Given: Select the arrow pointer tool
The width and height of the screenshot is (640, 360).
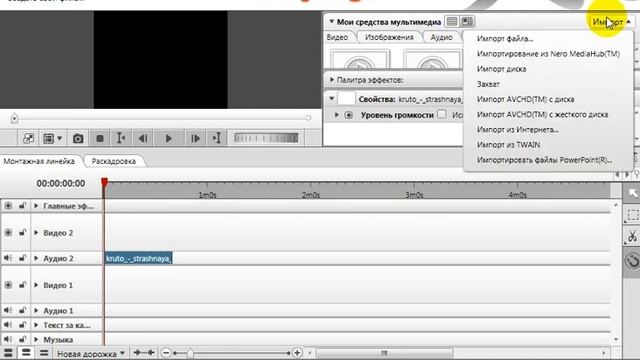Looking at the screenshot, I should pos(632,193).
